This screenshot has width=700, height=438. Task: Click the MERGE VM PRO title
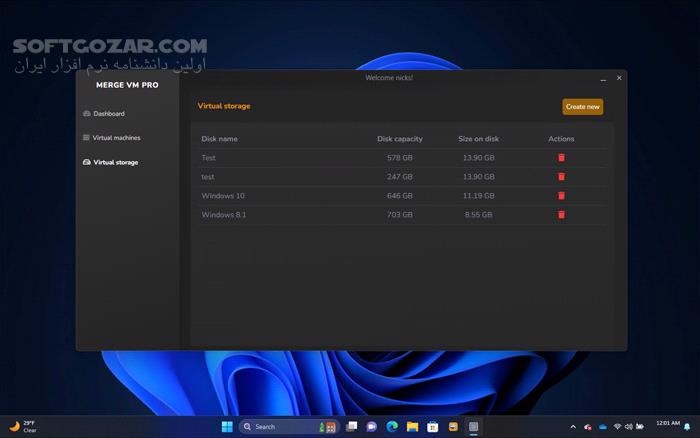pos(127,85)
